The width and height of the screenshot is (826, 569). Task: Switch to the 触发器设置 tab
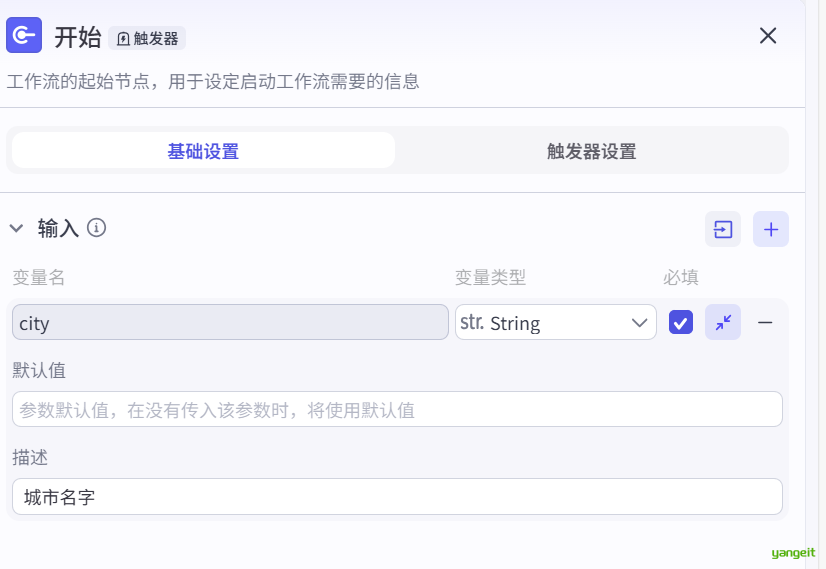pos(591,151)
